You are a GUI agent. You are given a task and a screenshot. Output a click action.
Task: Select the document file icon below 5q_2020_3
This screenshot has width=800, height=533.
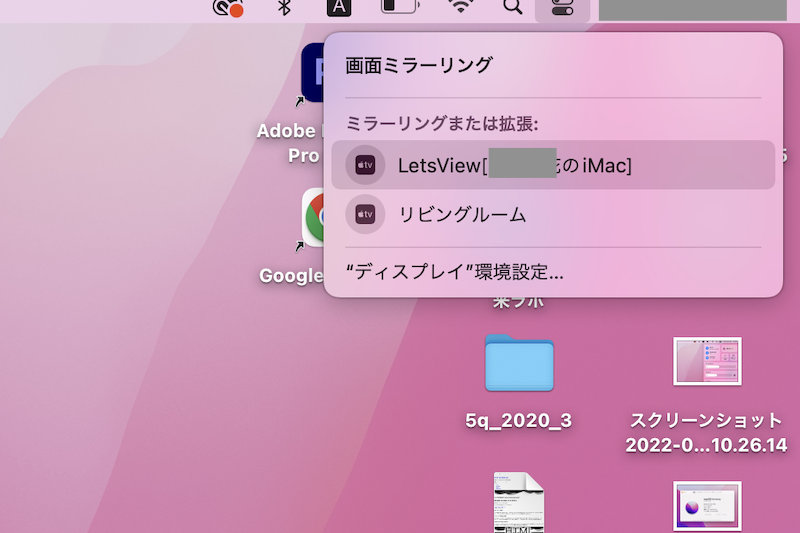(518, 502)
